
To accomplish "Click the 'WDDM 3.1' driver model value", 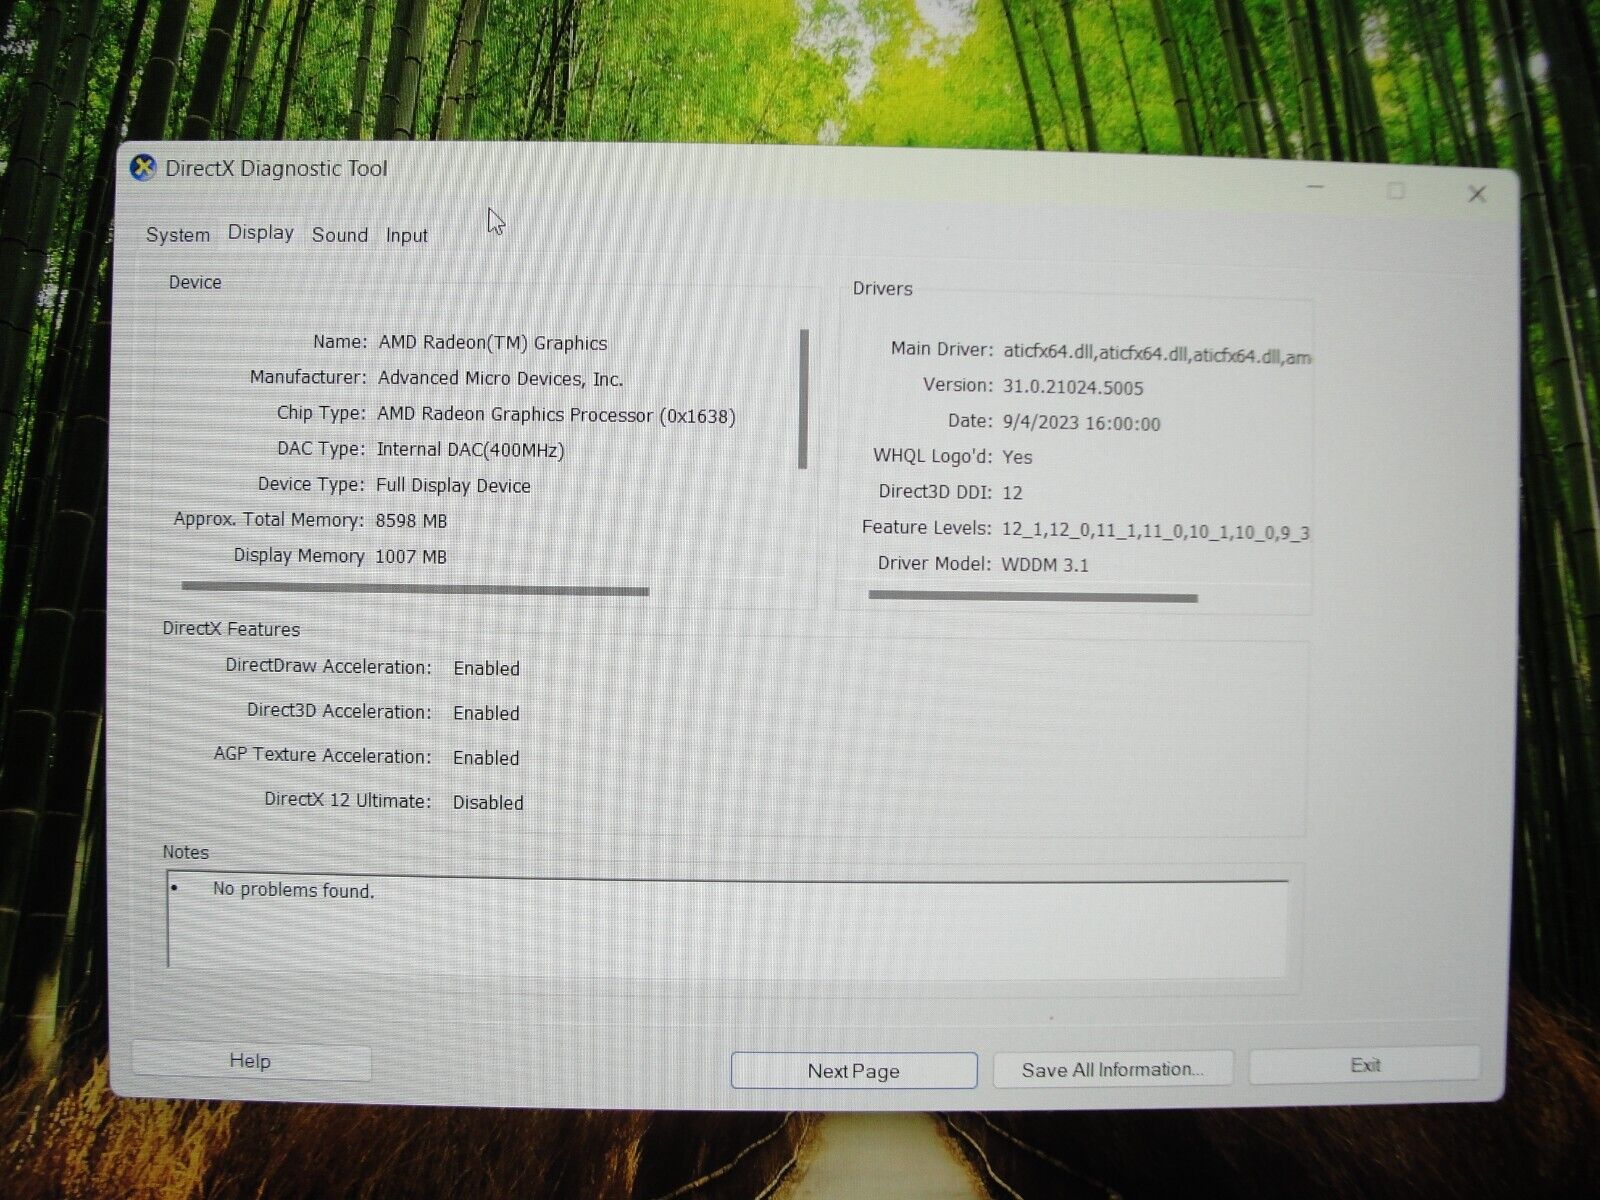I will (1045, 565).
